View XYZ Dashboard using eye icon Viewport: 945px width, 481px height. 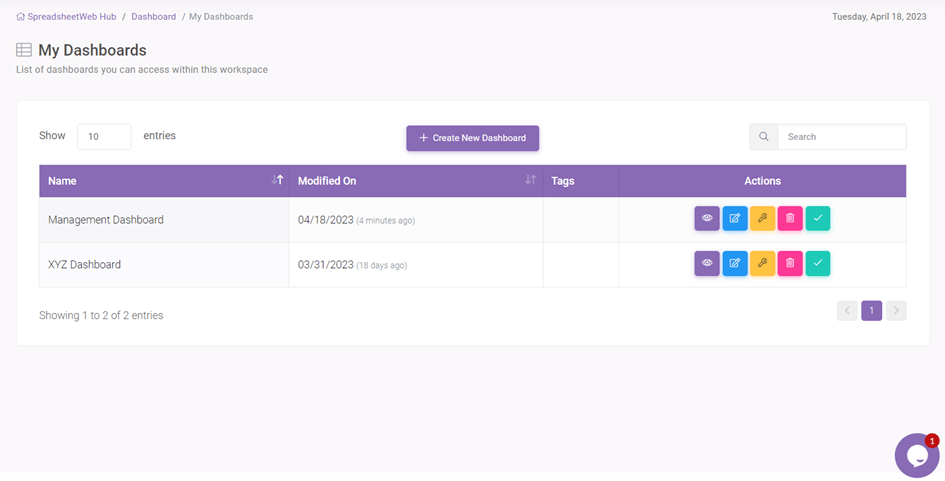pyautogui.click(x=707, y=263)
